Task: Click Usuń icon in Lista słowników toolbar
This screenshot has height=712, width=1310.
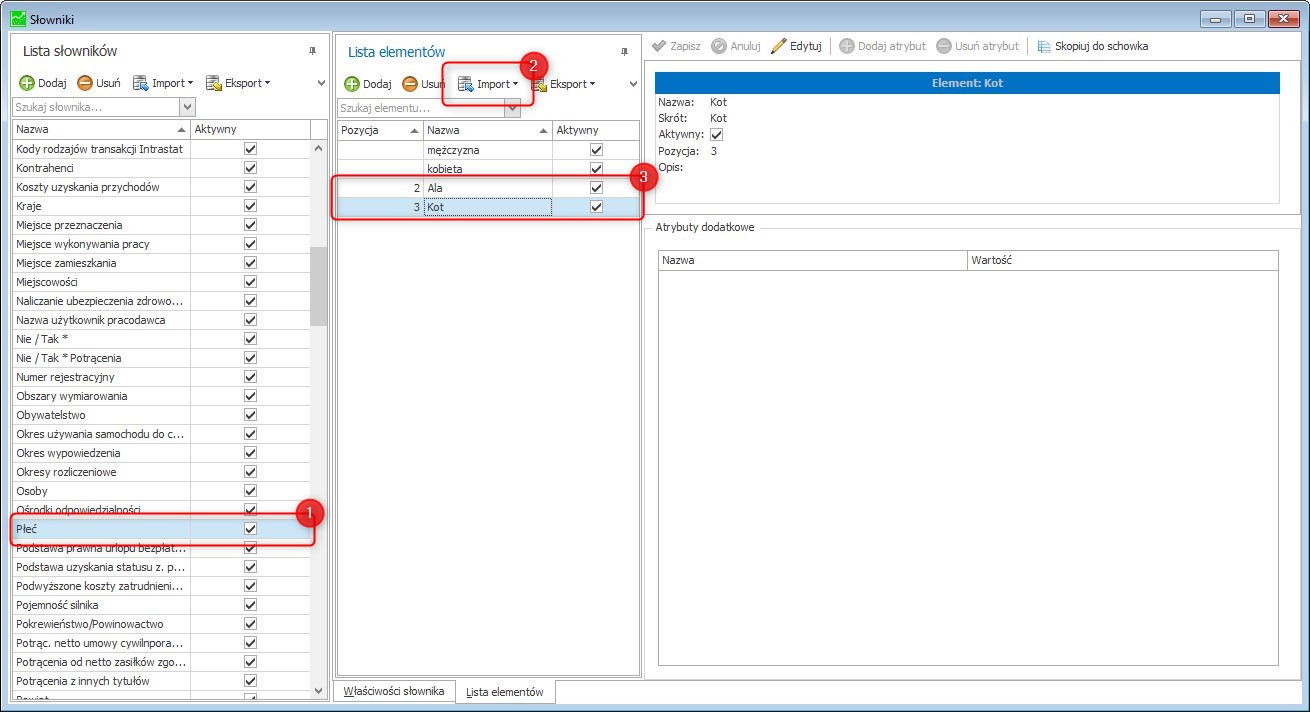Action: pyautogui.click(x=85, y=83)
